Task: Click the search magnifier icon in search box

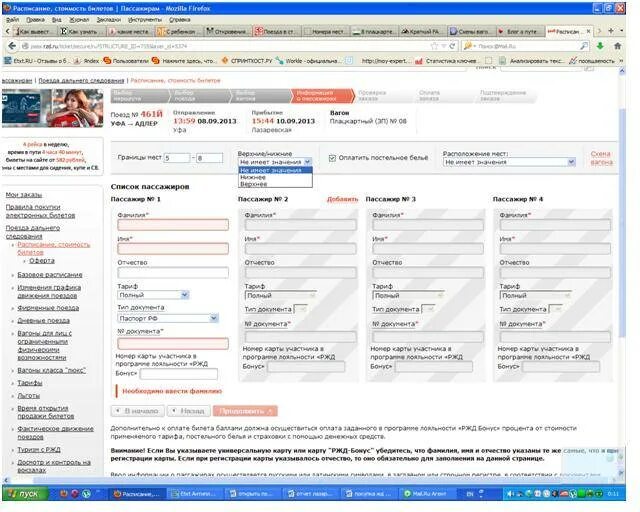Action: coord(584,46)
